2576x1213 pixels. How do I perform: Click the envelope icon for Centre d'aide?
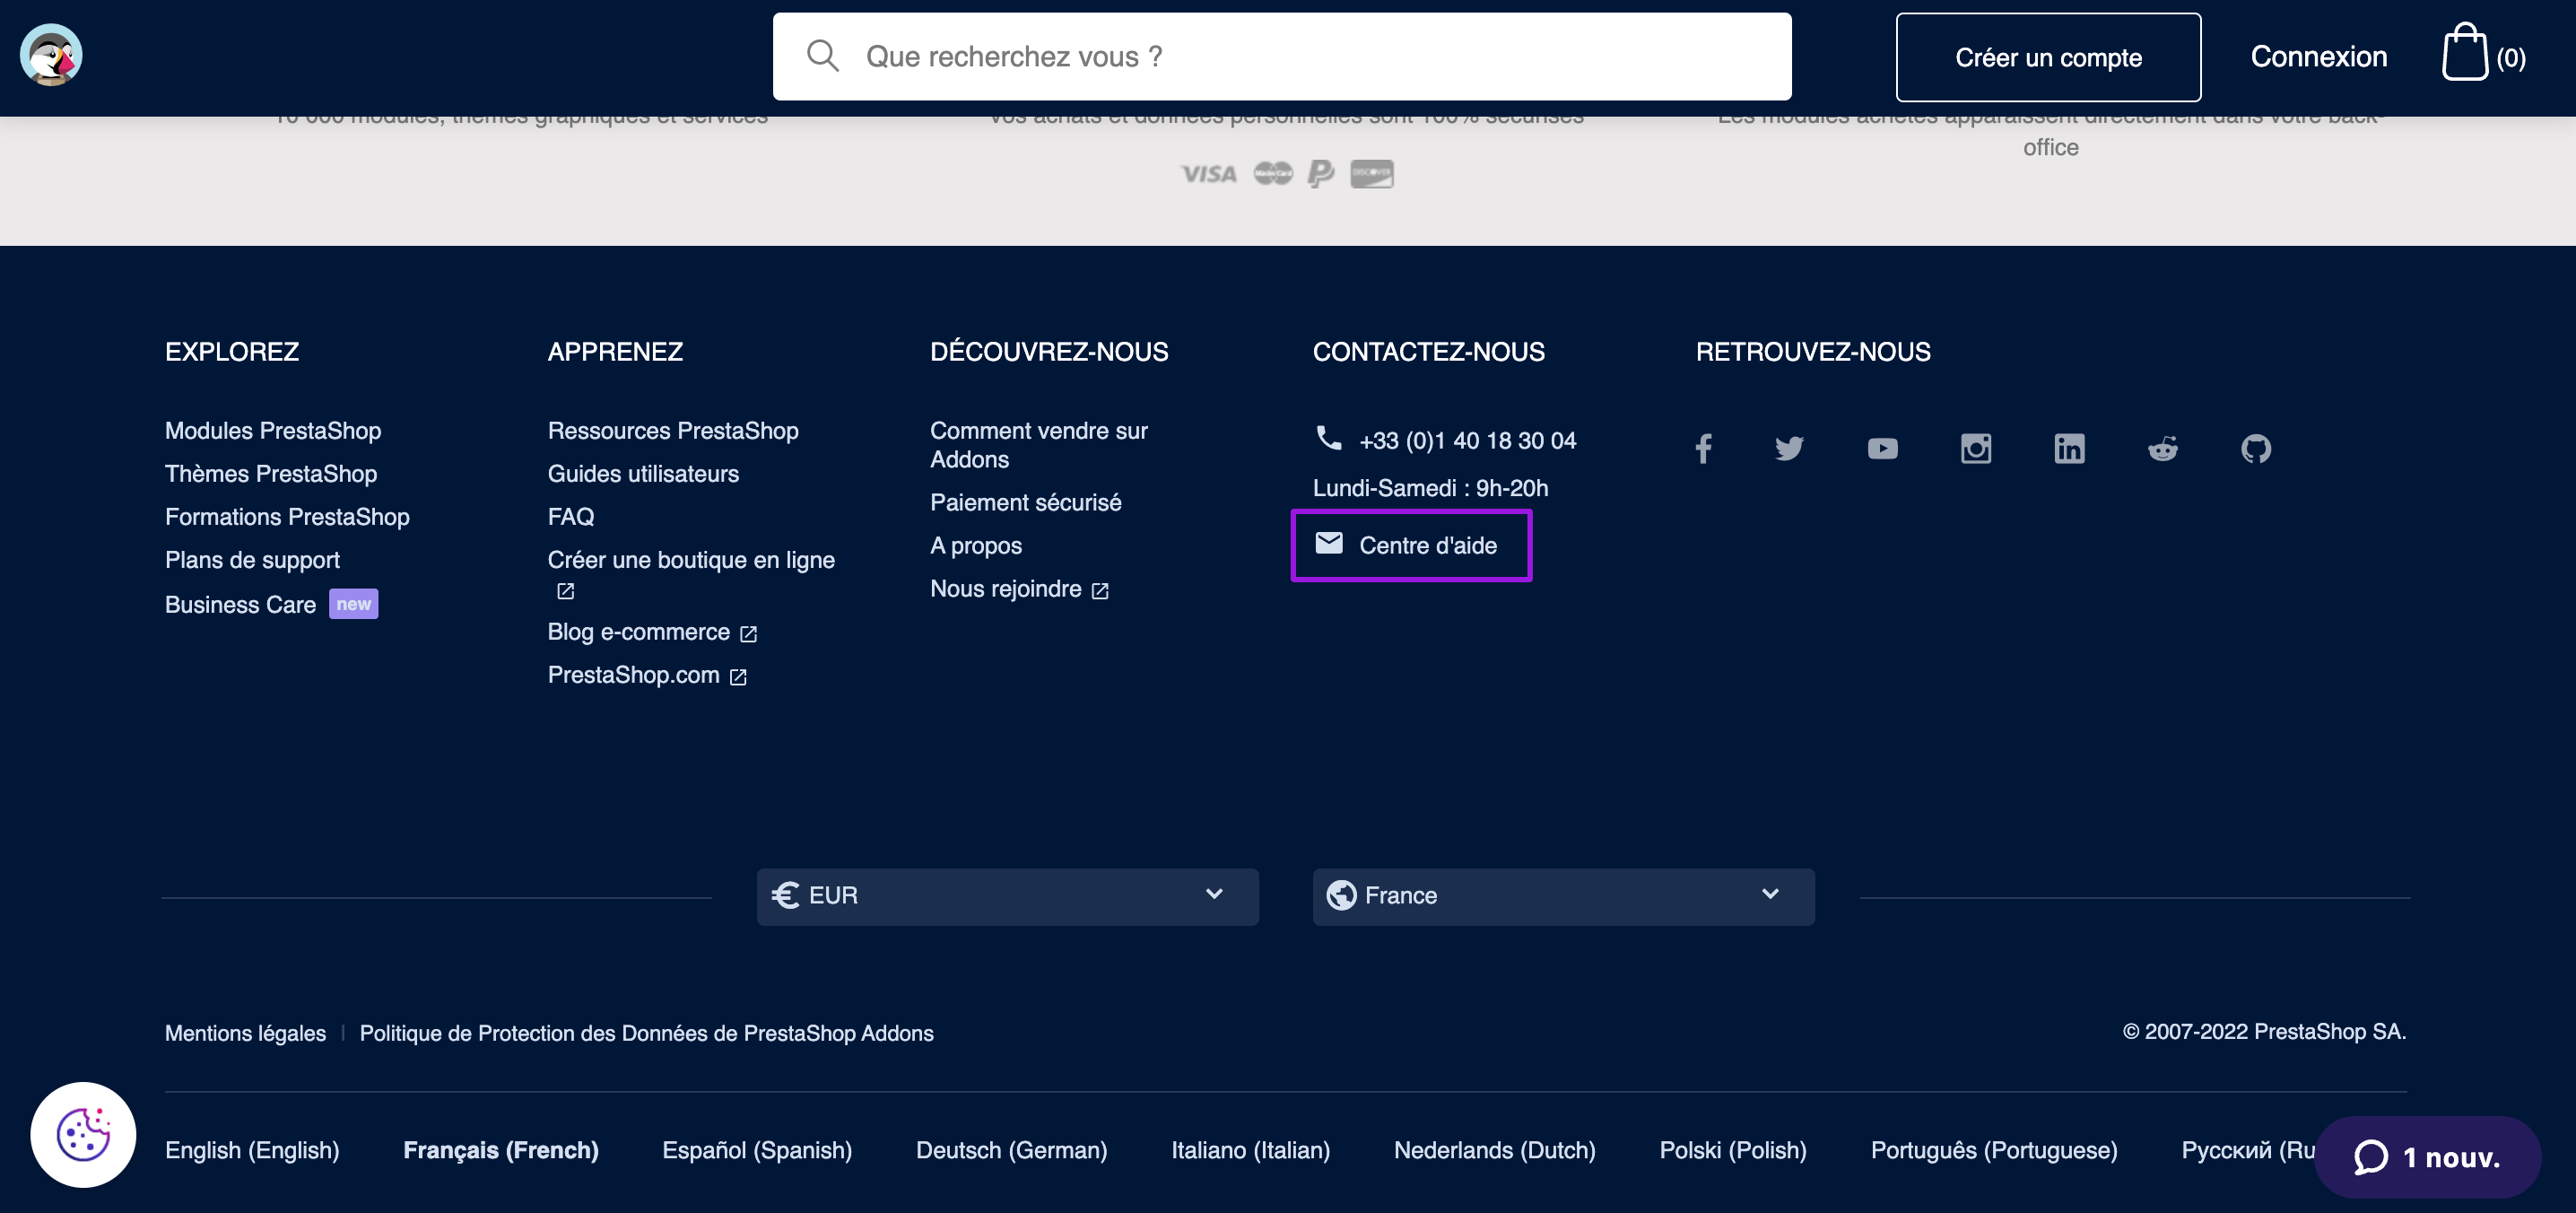tap(1328, 543)
